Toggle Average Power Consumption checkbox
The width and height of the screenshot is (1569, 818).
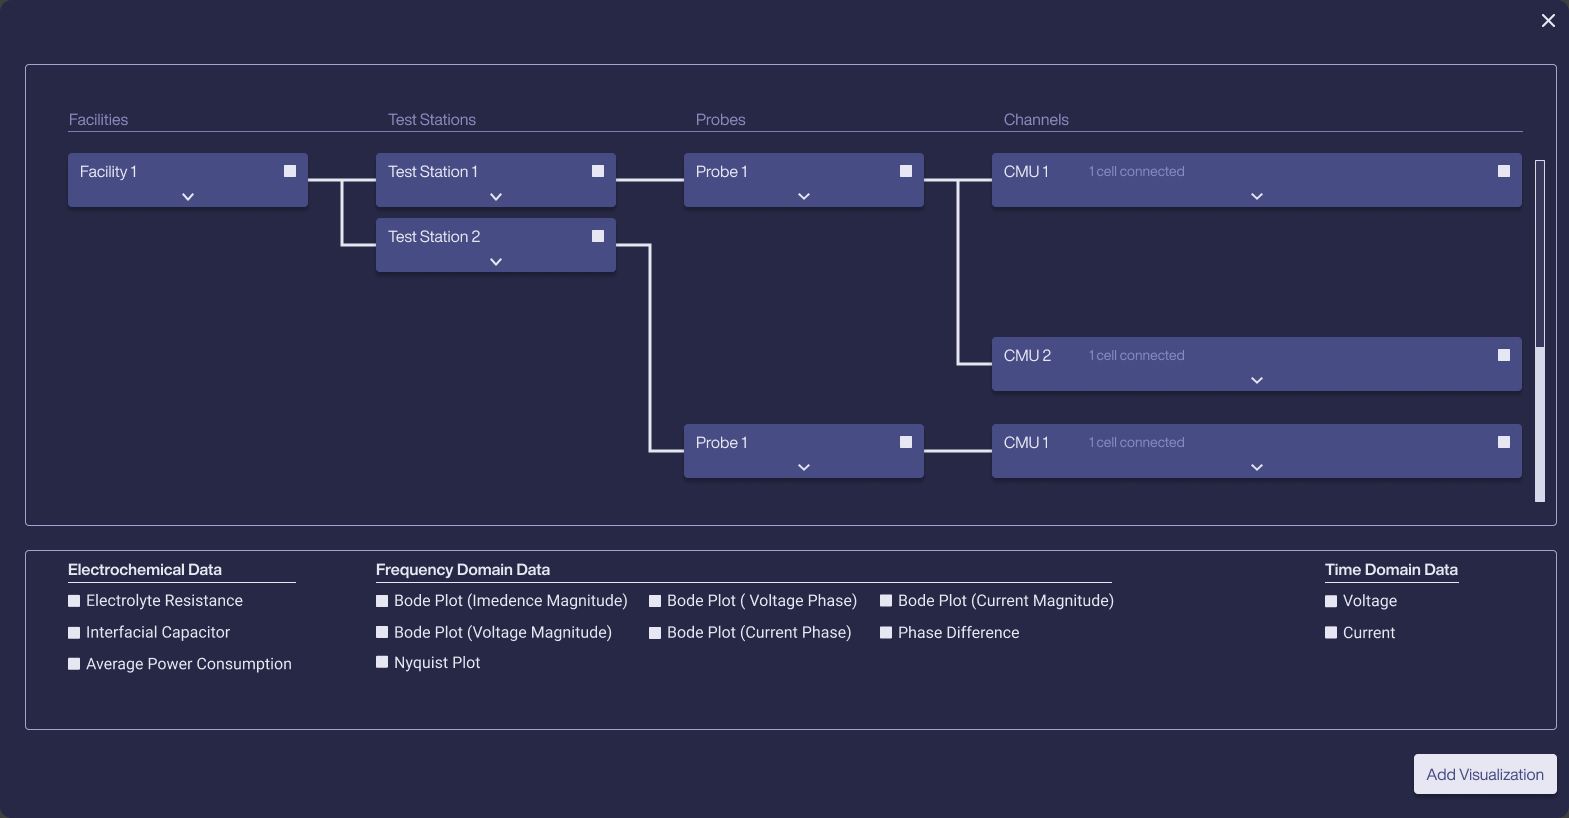(74, 664)
